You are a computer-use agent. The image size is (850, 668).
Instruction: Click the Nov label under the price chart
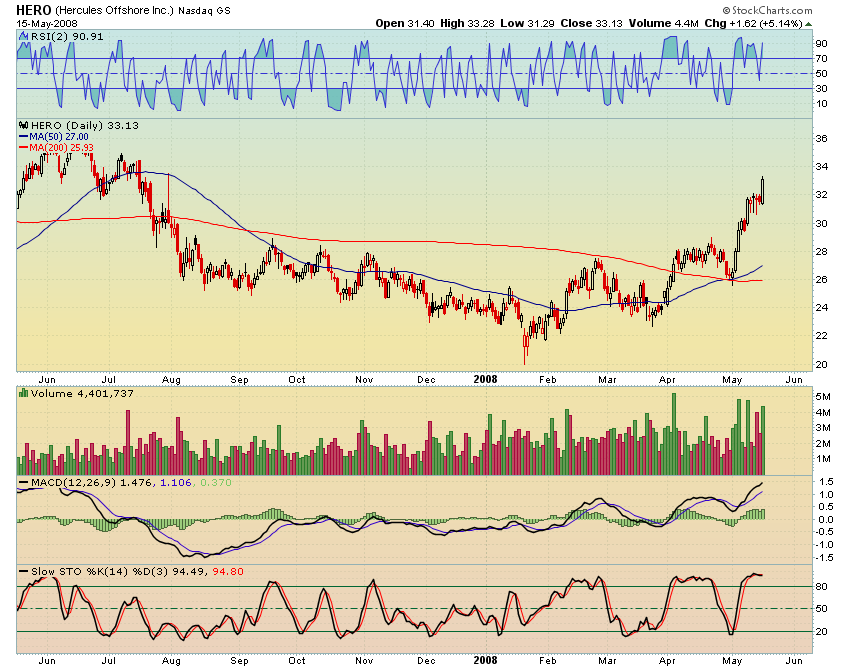(364, 380)
